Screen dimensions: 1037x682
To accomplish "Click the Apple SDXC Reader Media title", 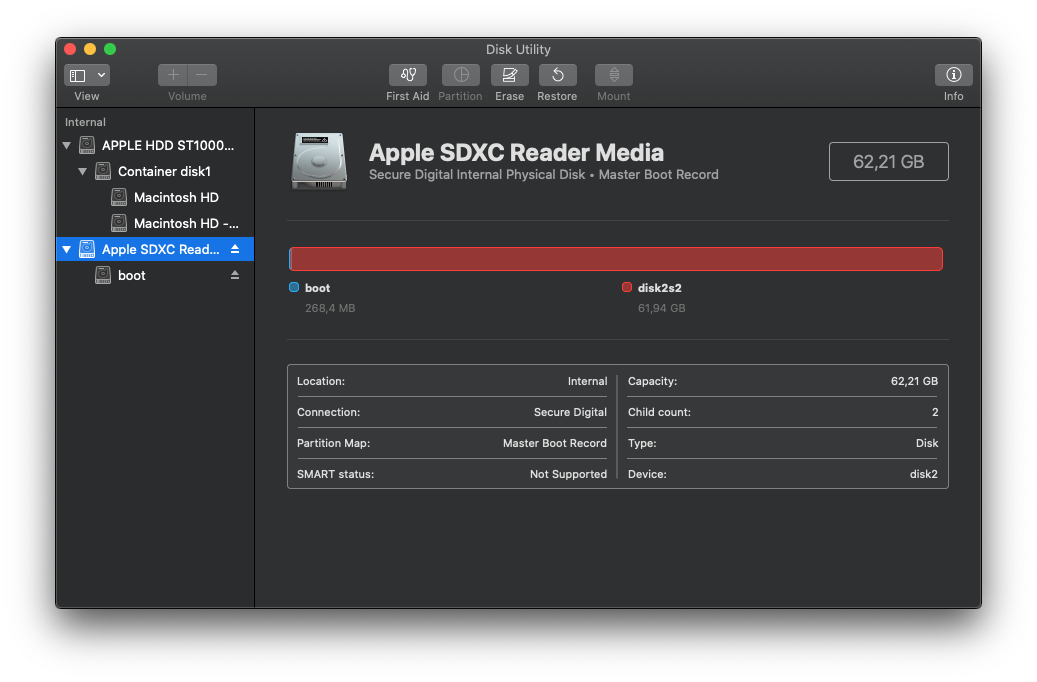I will point(516,153).
